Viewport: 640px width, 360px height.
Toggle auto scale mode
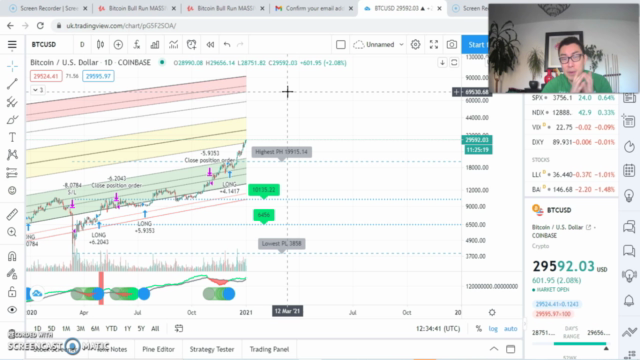[511, 329]
